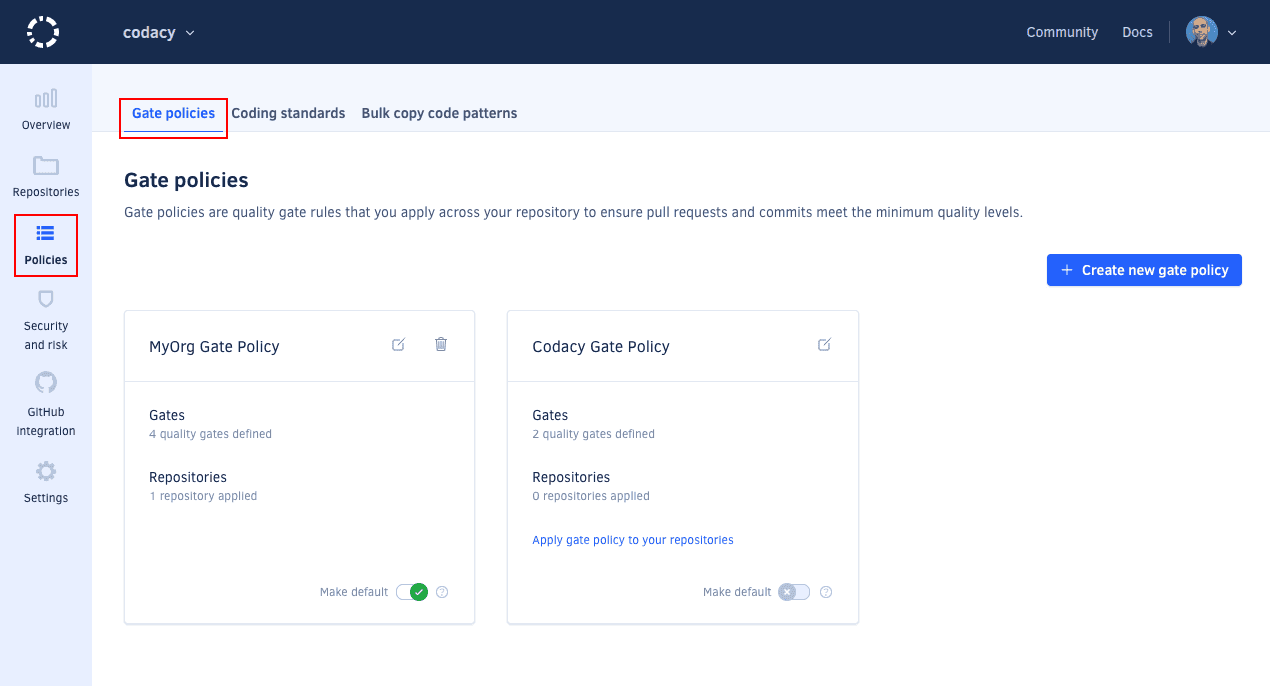Open the Docs page from the top bar

(x=1137, y=31)
